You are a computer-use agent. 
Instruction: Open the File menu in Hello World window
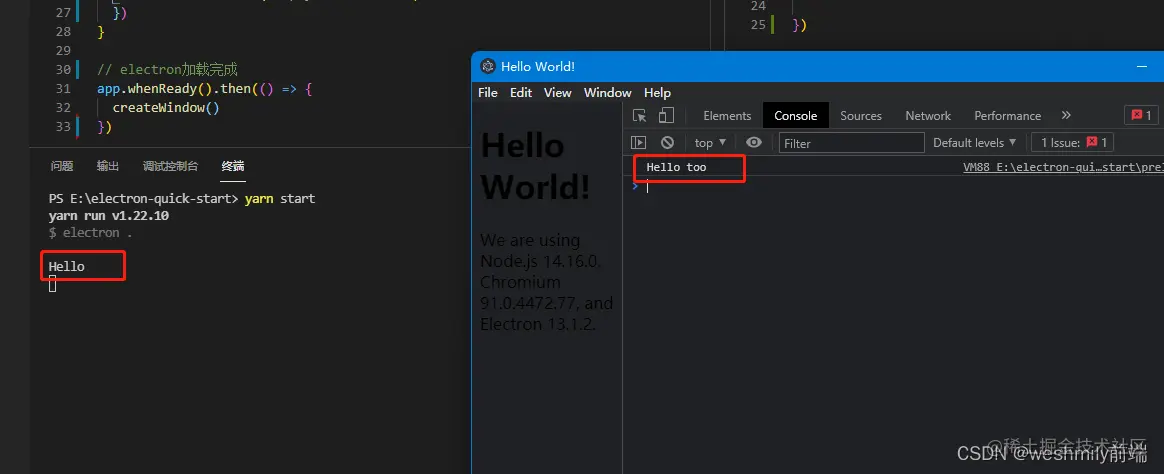pos(488,93)
